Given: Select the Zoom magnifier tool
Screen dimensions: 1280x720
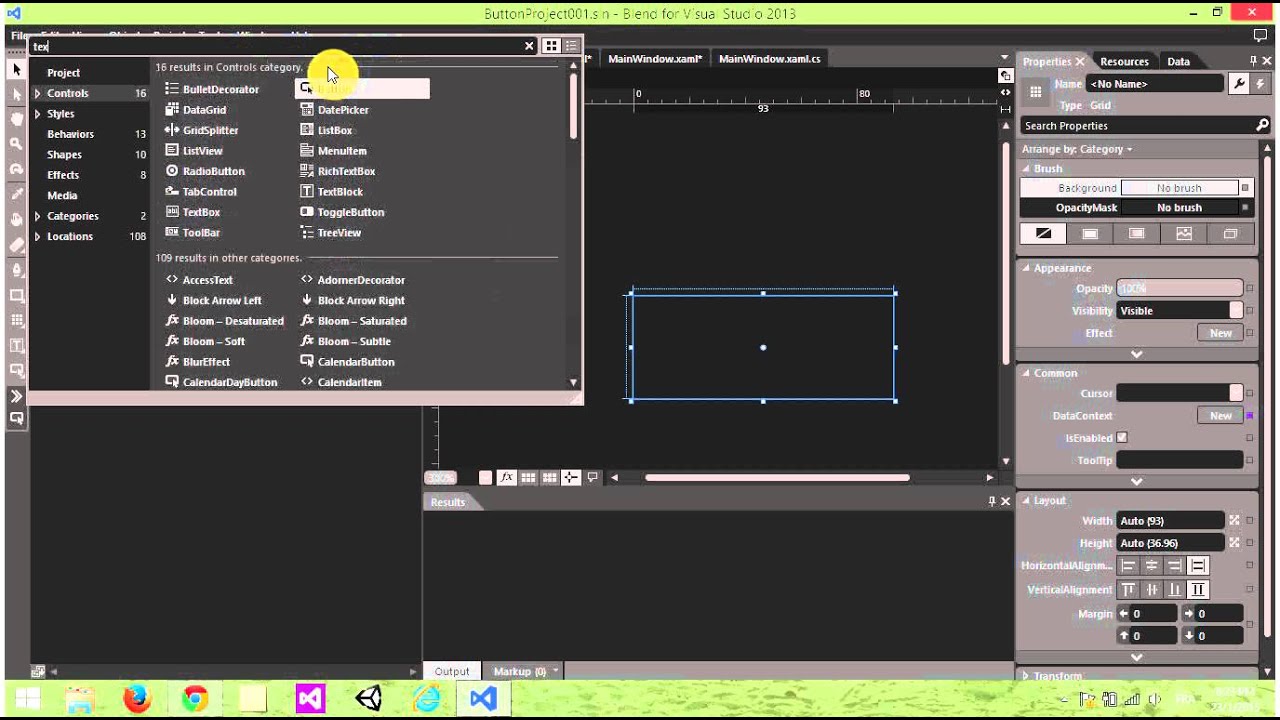Looking at the screenshot, I should [x=17, y=144].
